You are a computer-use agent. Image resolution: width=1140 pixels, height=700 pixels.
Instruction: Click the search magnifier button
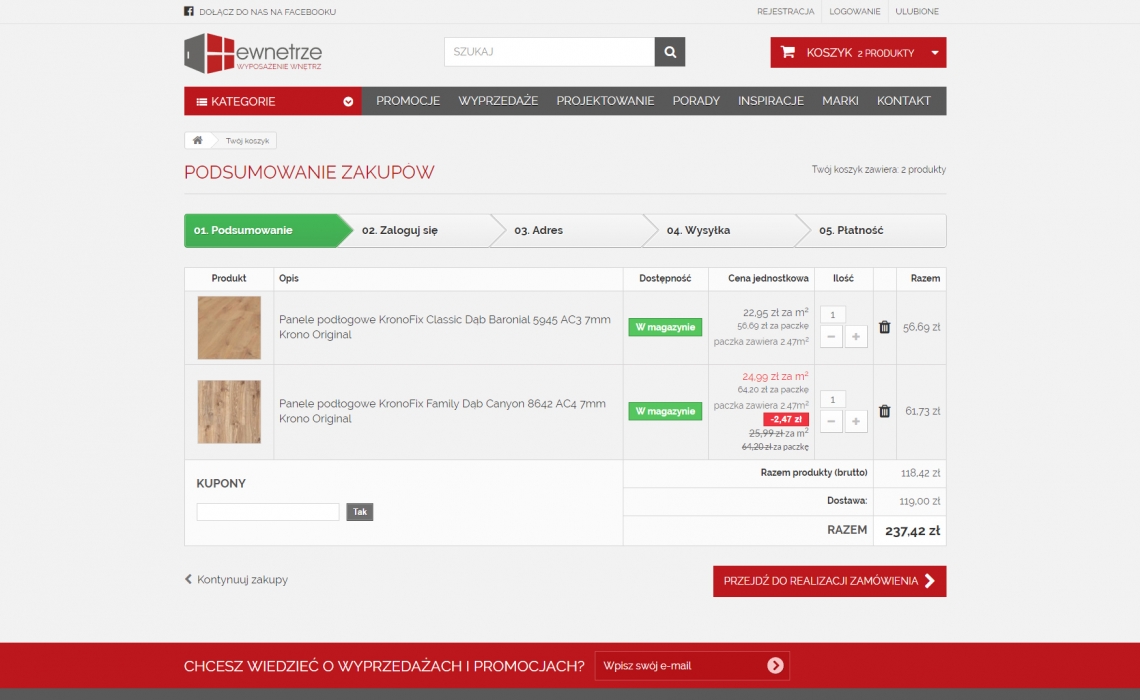(x=670, y=52)
